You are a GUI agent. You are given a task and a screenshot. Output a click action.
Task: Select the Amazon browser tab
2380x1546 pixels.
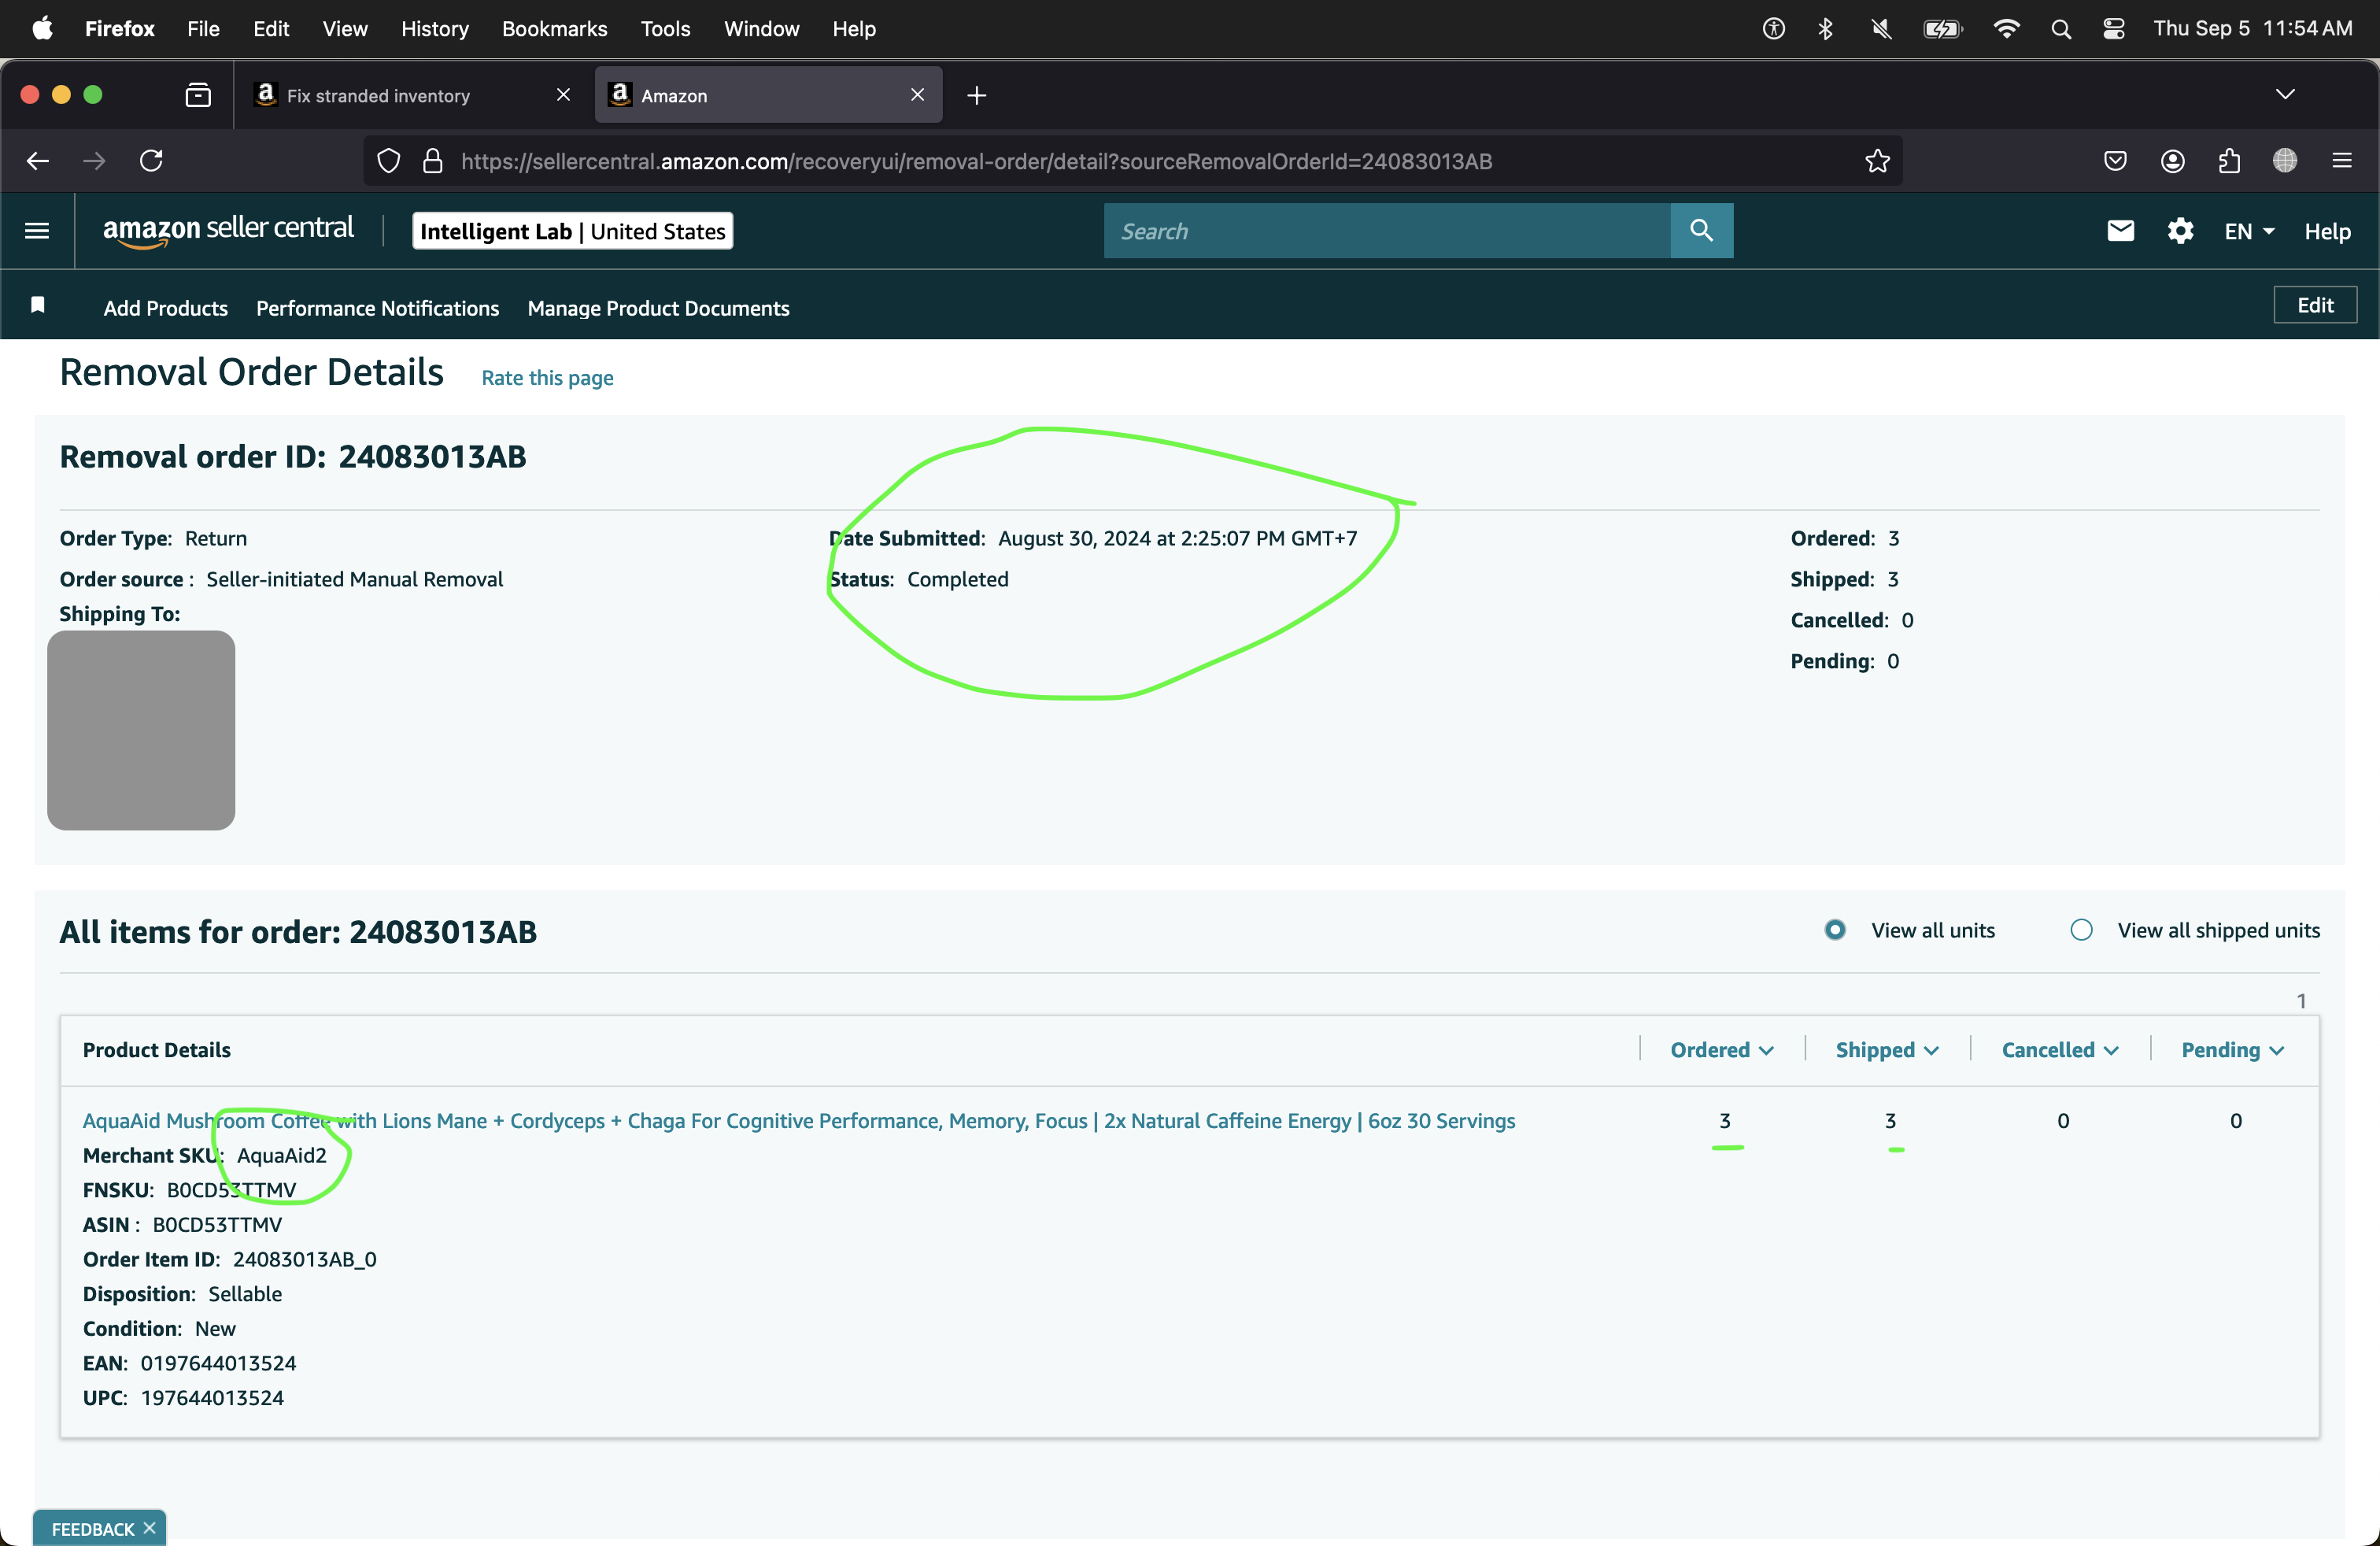coord(768,95)
